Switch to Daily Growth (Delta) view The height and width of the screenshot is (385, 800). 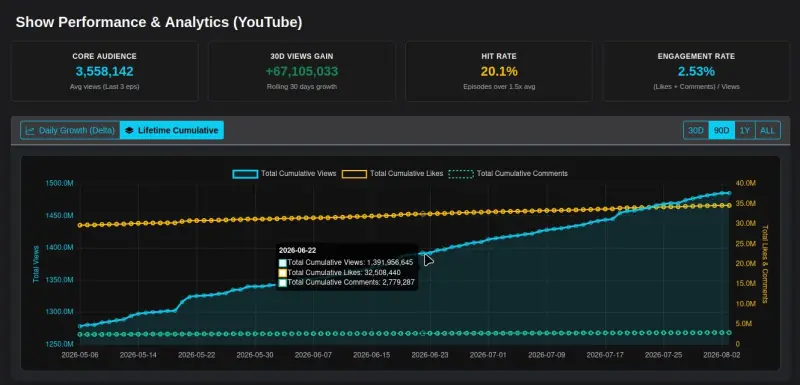(70, 130)
